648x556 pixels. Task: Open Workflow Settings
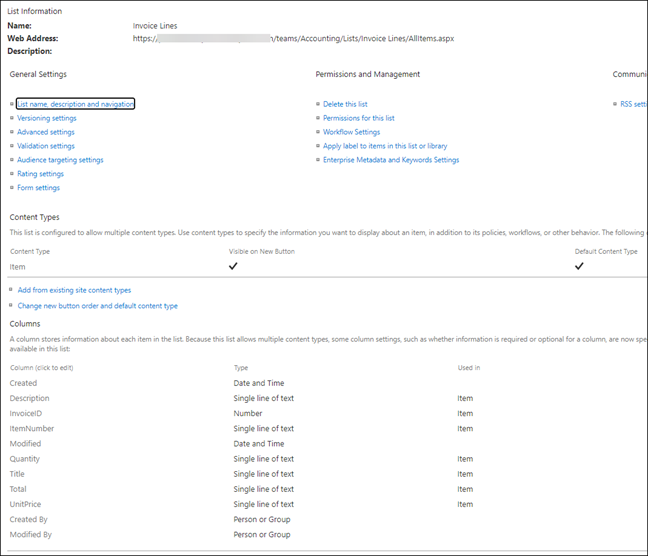[x=351, y=132]
